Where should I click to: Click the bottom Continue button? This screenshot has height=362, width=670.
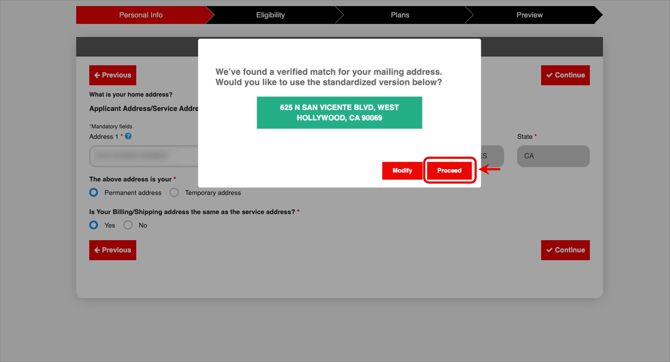[565, 250]
